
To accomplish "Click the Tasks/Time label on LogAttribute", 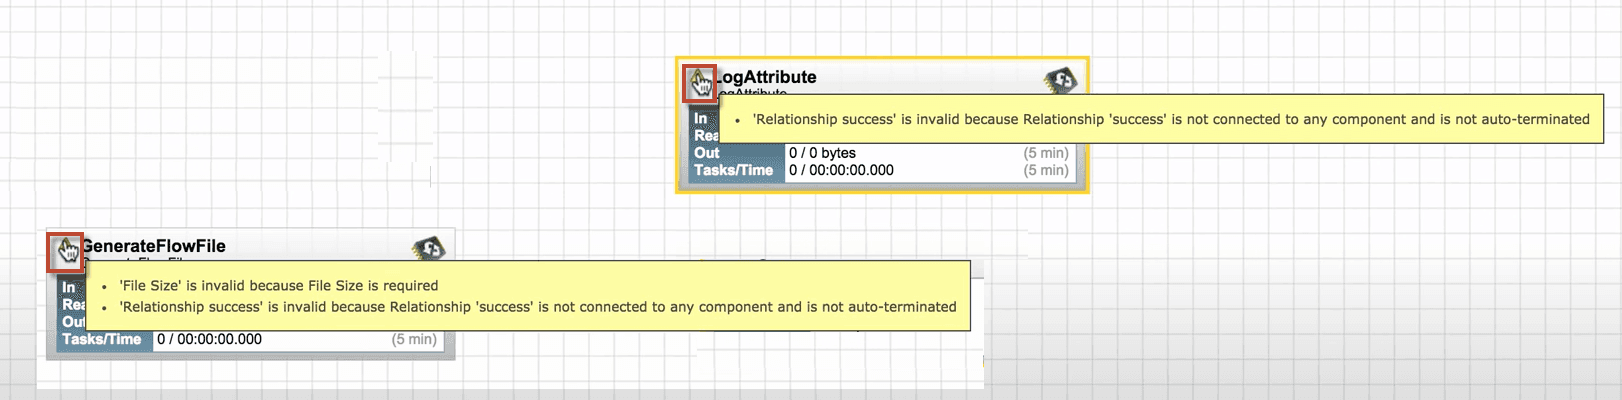I will tap(733, 170).
